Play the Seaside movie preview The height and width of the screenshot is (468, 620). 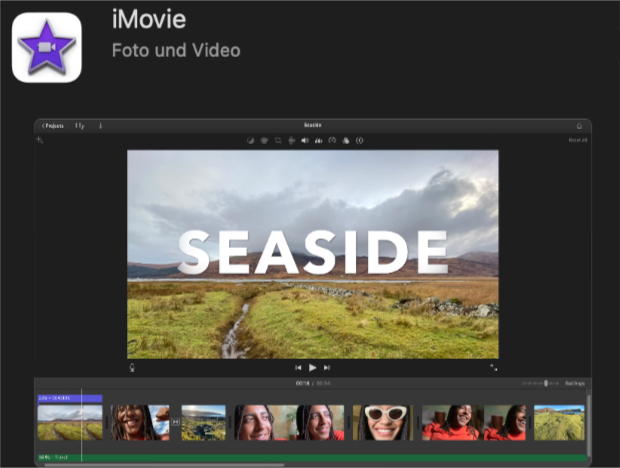312,368
